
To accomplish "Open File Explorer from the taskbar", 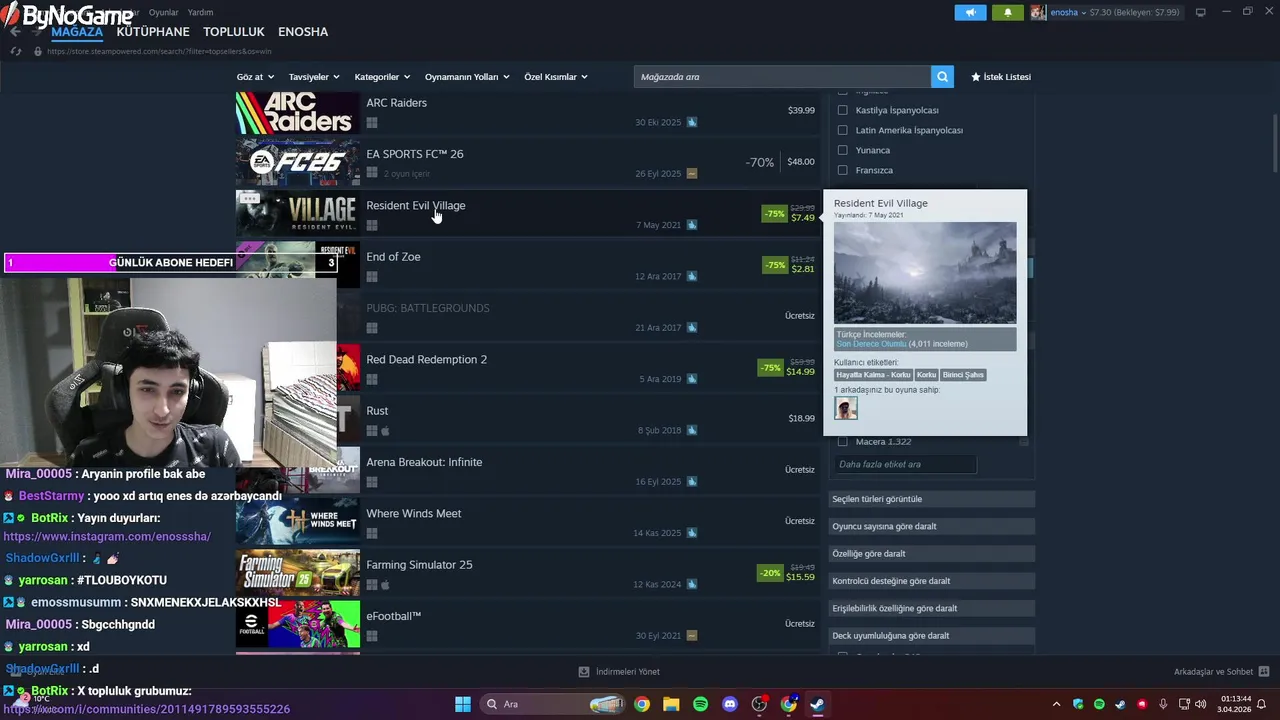I will pyautogui.click(x=671, y=704).
